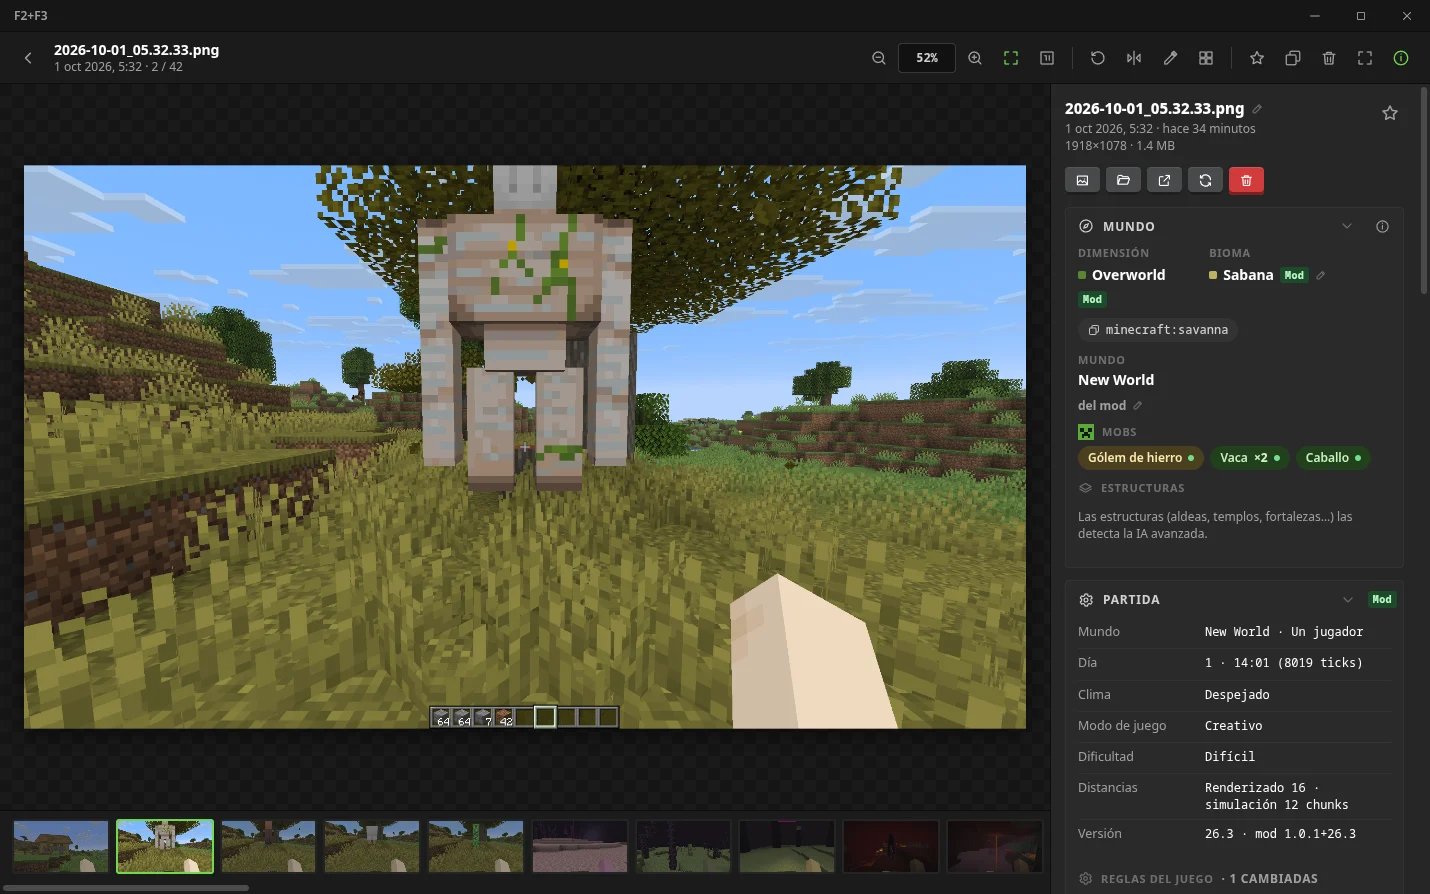
Task: Open the third thumbnail in filmstrip
Action: [x=268, y=846]
